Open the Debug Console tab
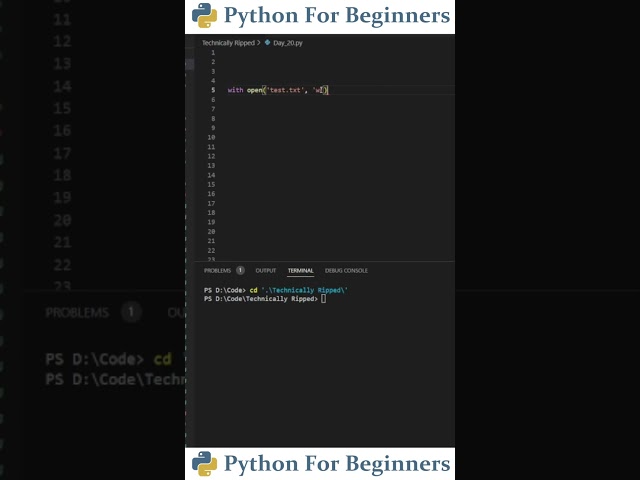This screenshot has width=640, height=480. [x=346, y=271]
